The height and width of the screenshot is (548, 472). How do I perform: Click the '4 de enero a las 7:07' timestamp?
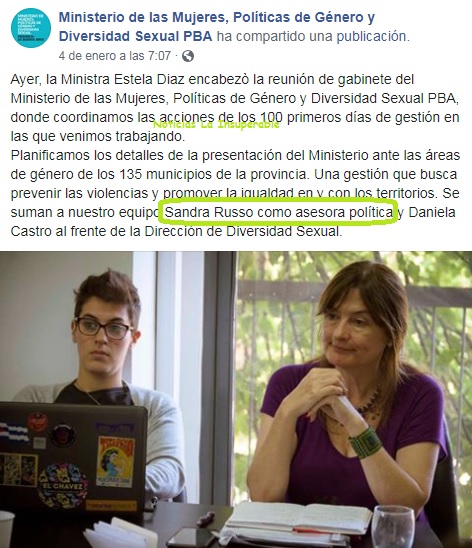pyautogui.click(x=115, y=56)
